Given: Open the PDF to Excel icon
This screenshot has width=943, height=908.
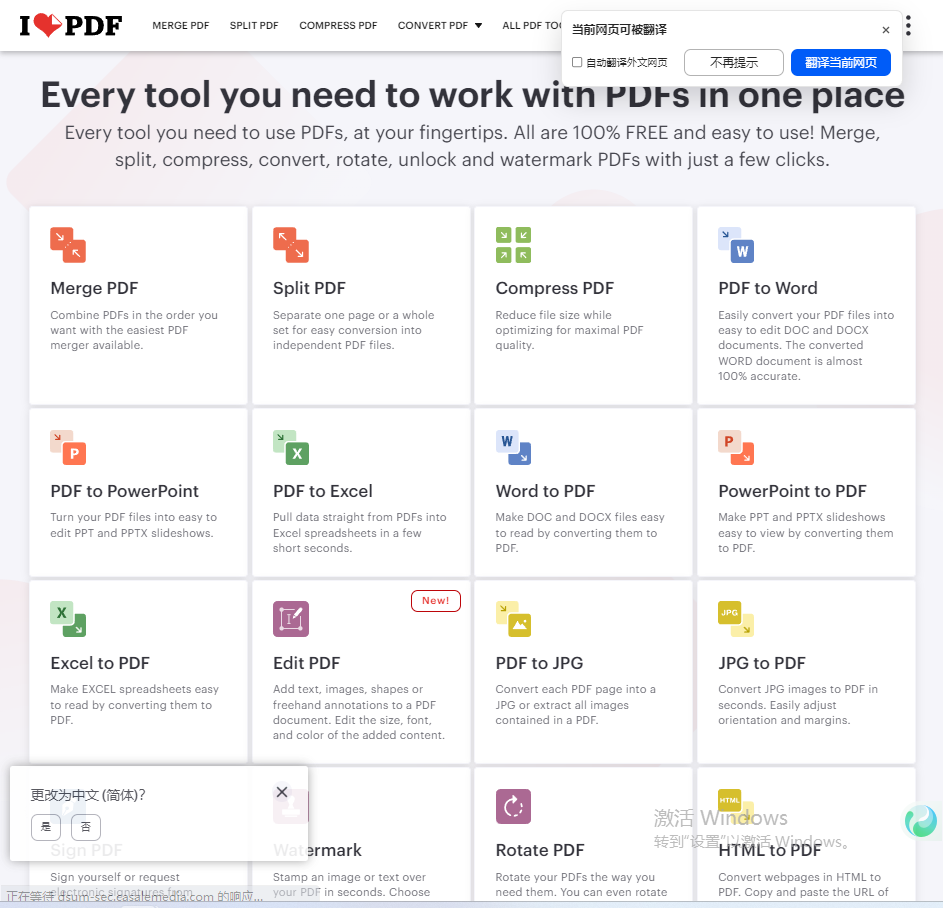Looking at the screenshot, I should click(290, 447).
